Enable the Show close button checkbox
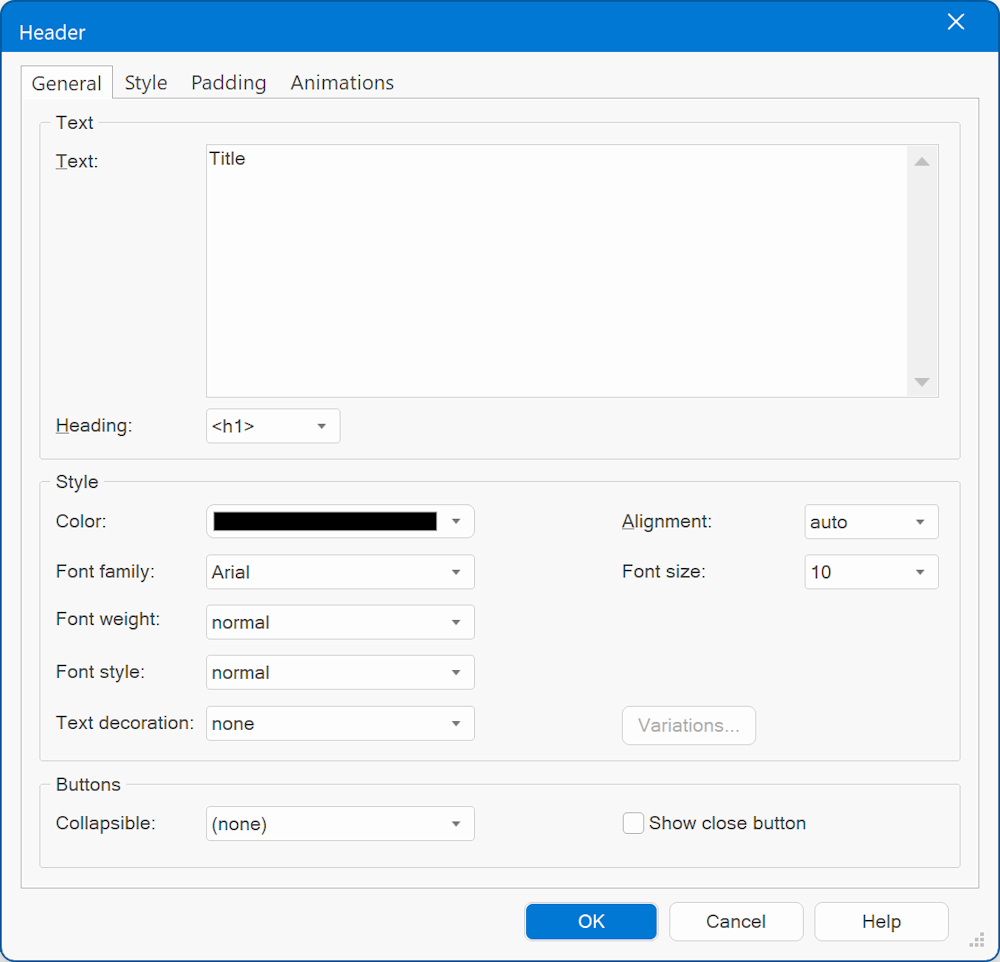 [633, 823]
